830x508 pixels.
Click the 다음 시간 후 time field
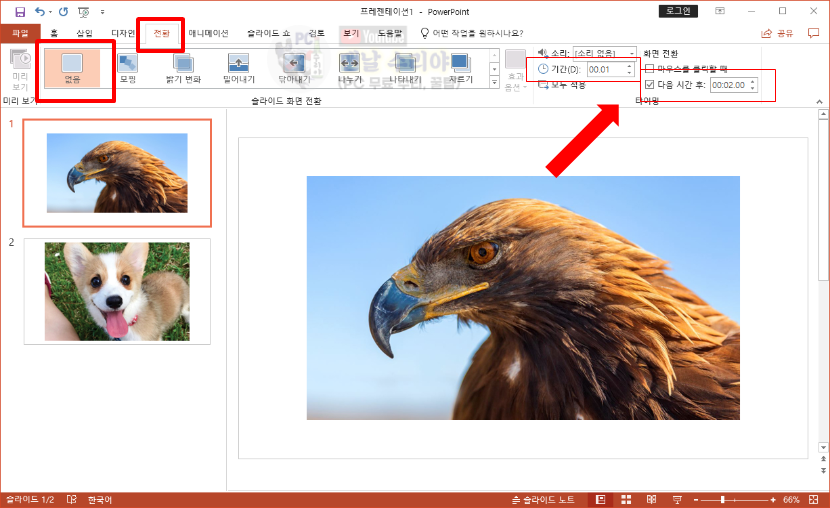click(729, 85)
